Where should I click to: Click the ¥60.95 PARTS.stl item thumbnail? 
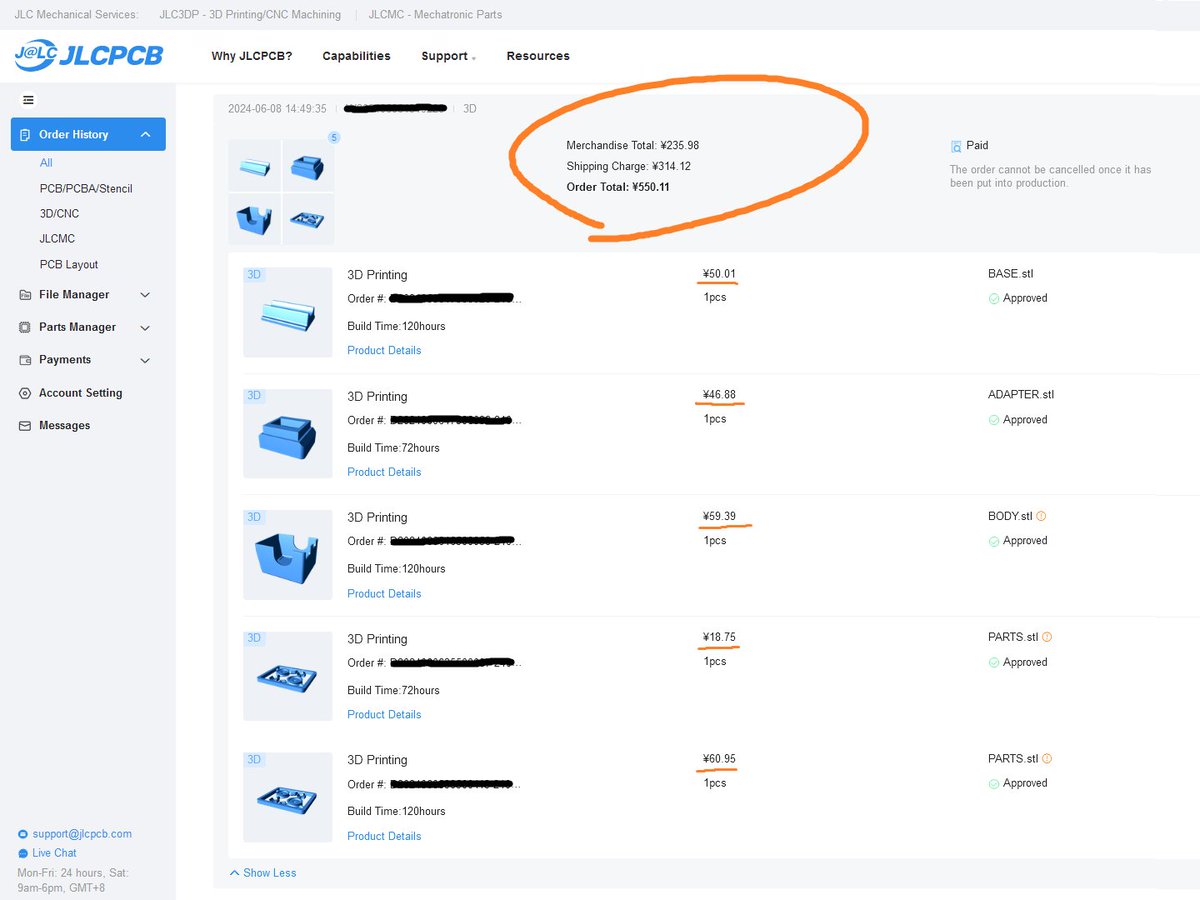point(288,798)
